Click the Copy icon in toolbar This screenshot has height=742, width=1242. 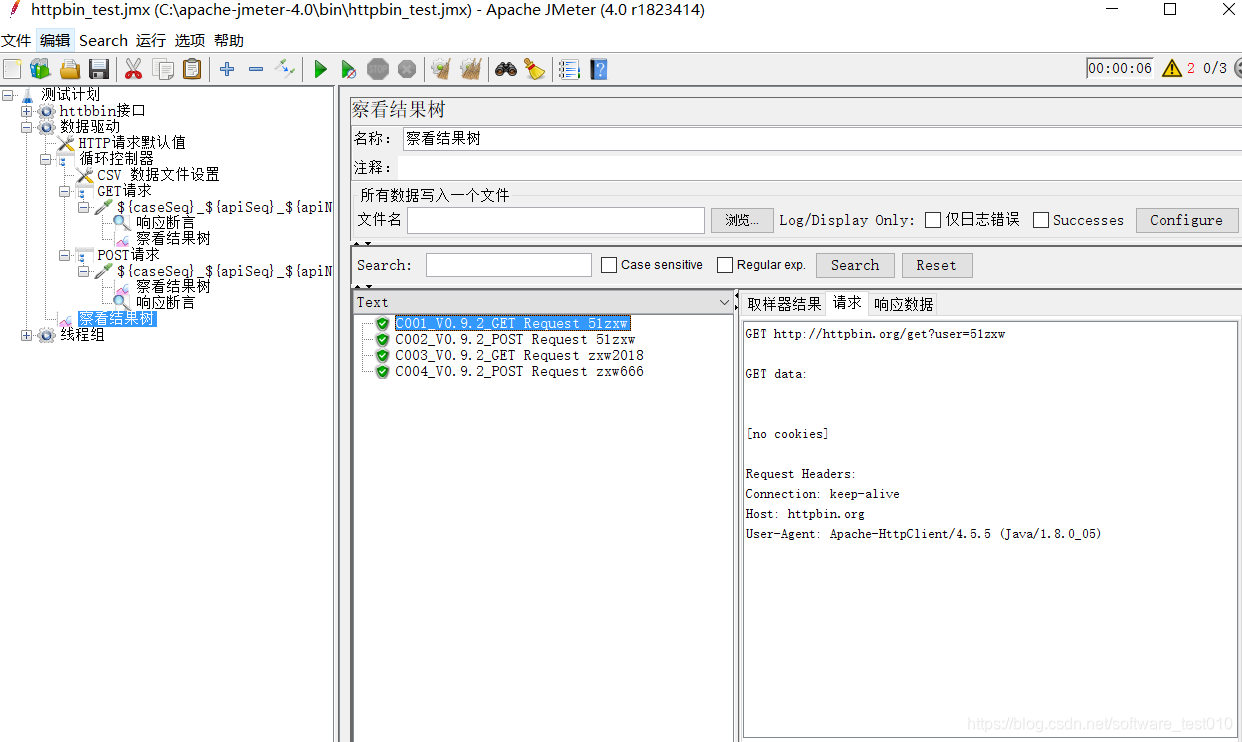(x=162, y=69)
